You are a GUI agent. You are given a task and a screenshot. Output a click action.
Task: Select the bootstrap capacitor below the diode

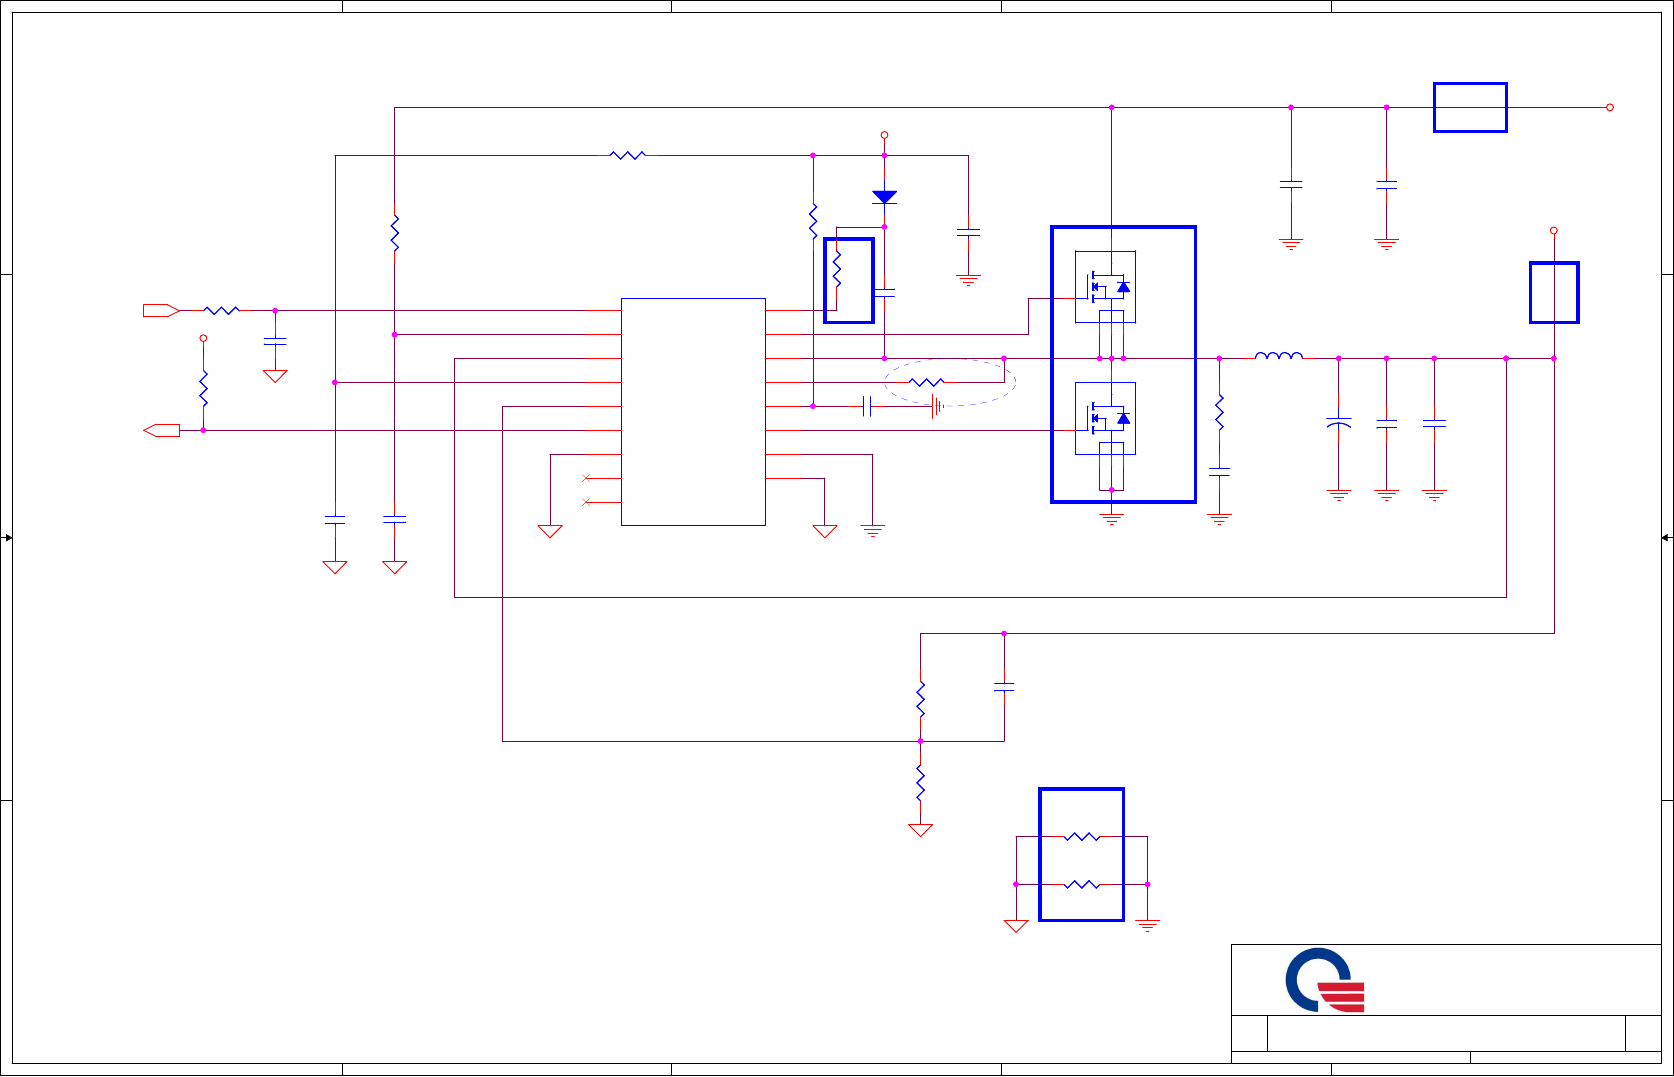coord(884,293)
